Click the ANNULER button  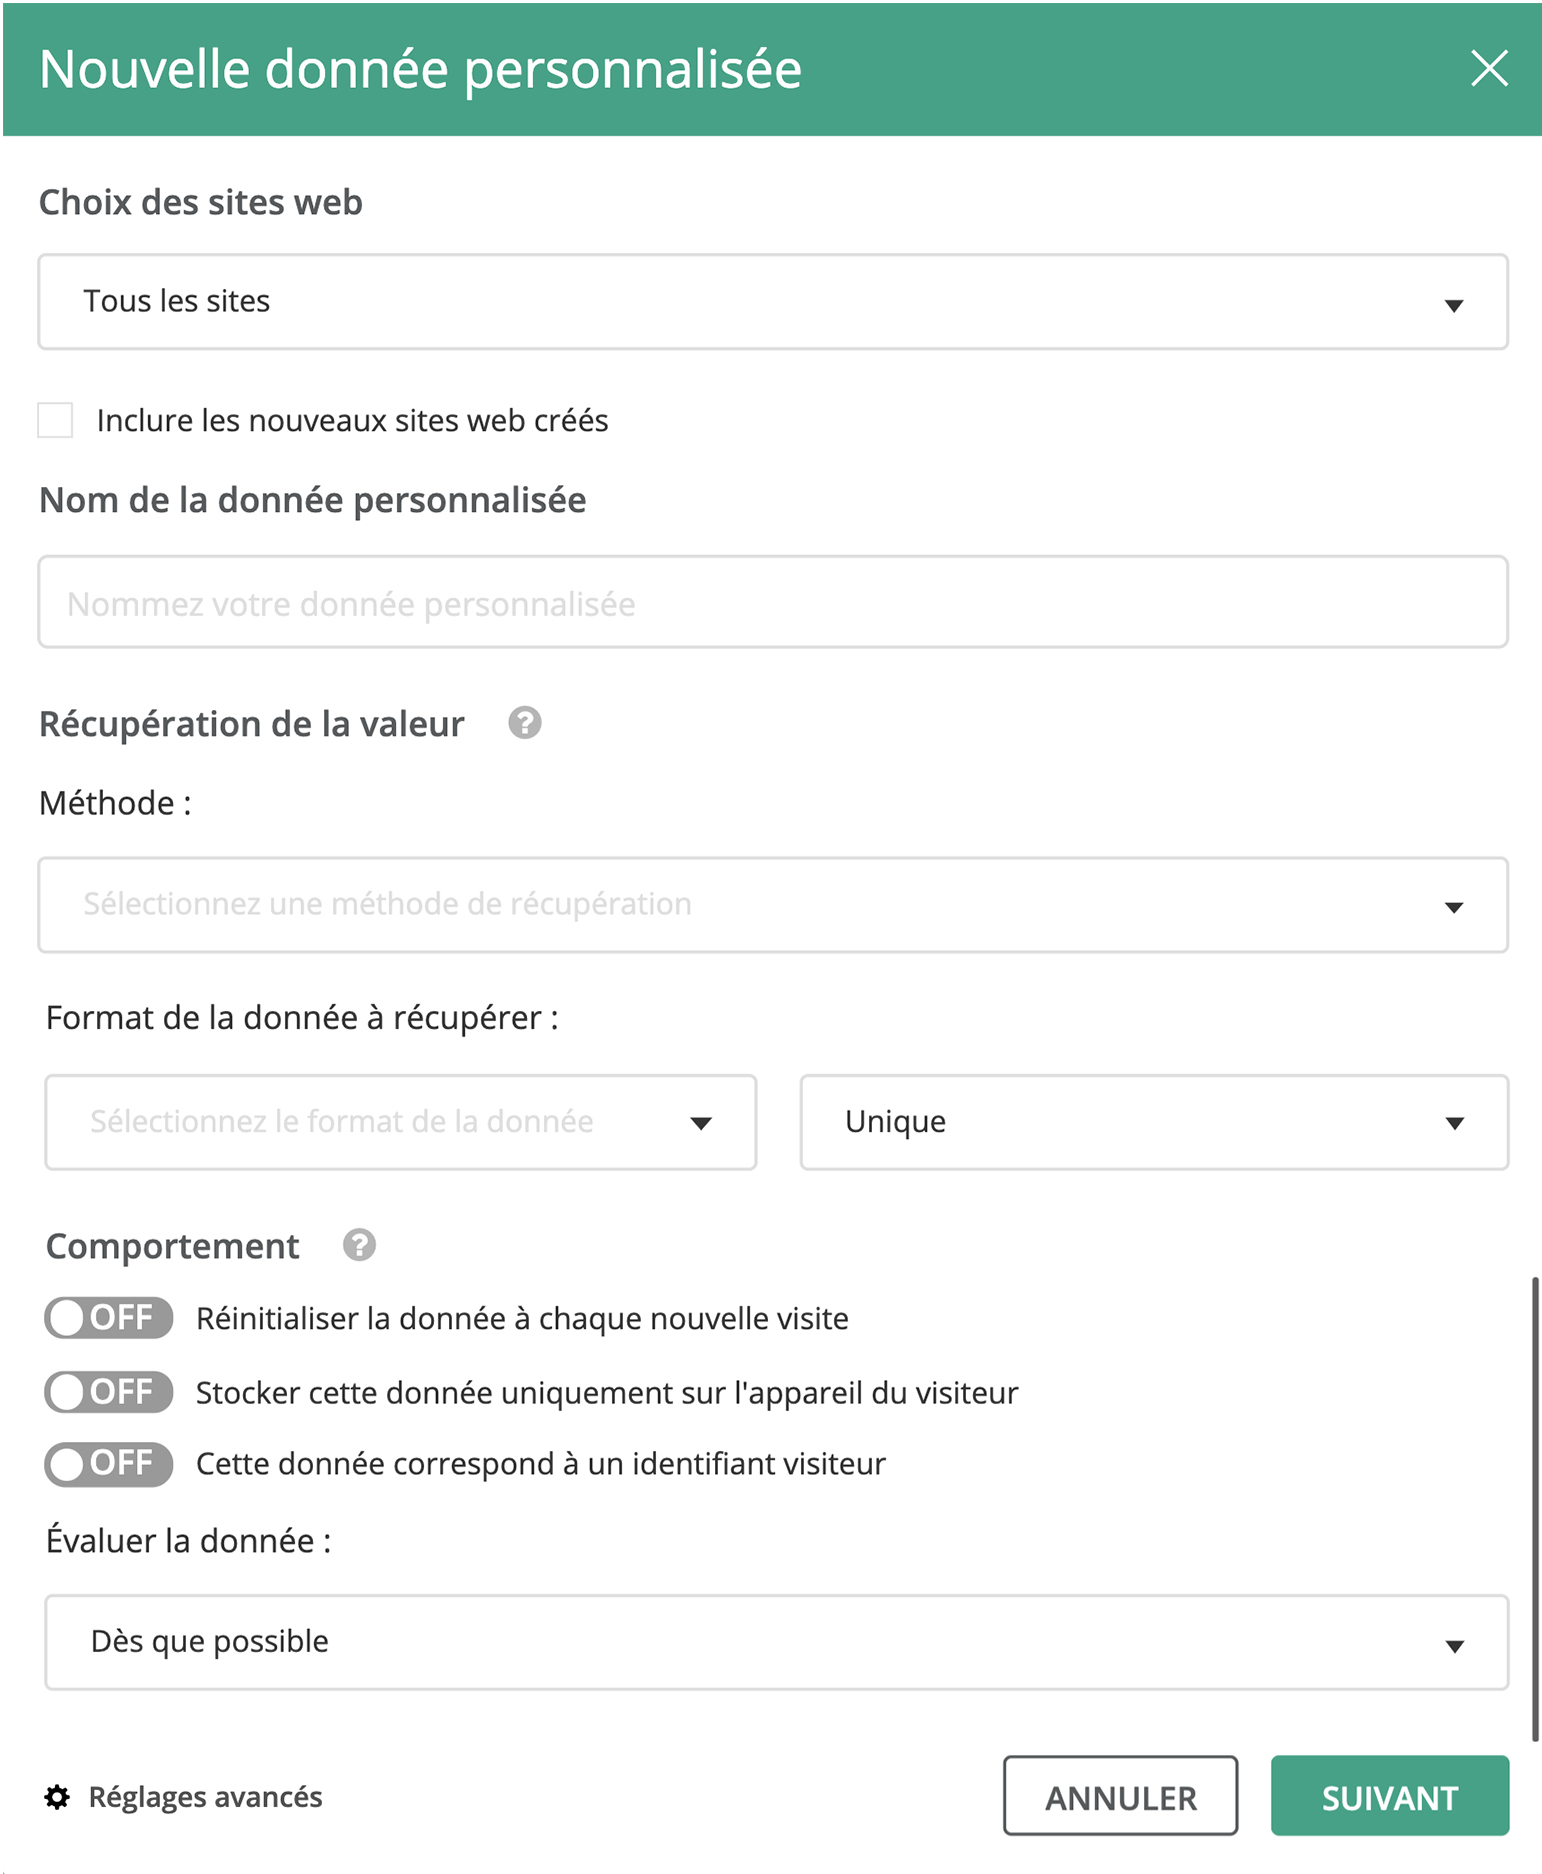tap(1120, 1796)
